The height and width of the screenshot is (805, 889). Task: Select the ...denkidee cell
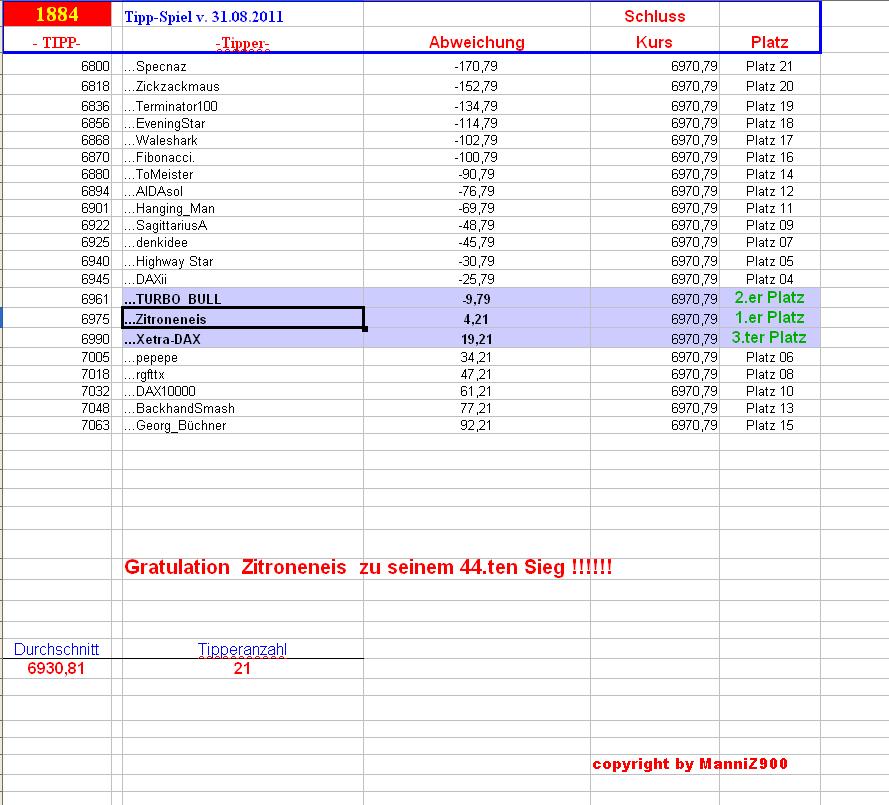tap(243, 242)
